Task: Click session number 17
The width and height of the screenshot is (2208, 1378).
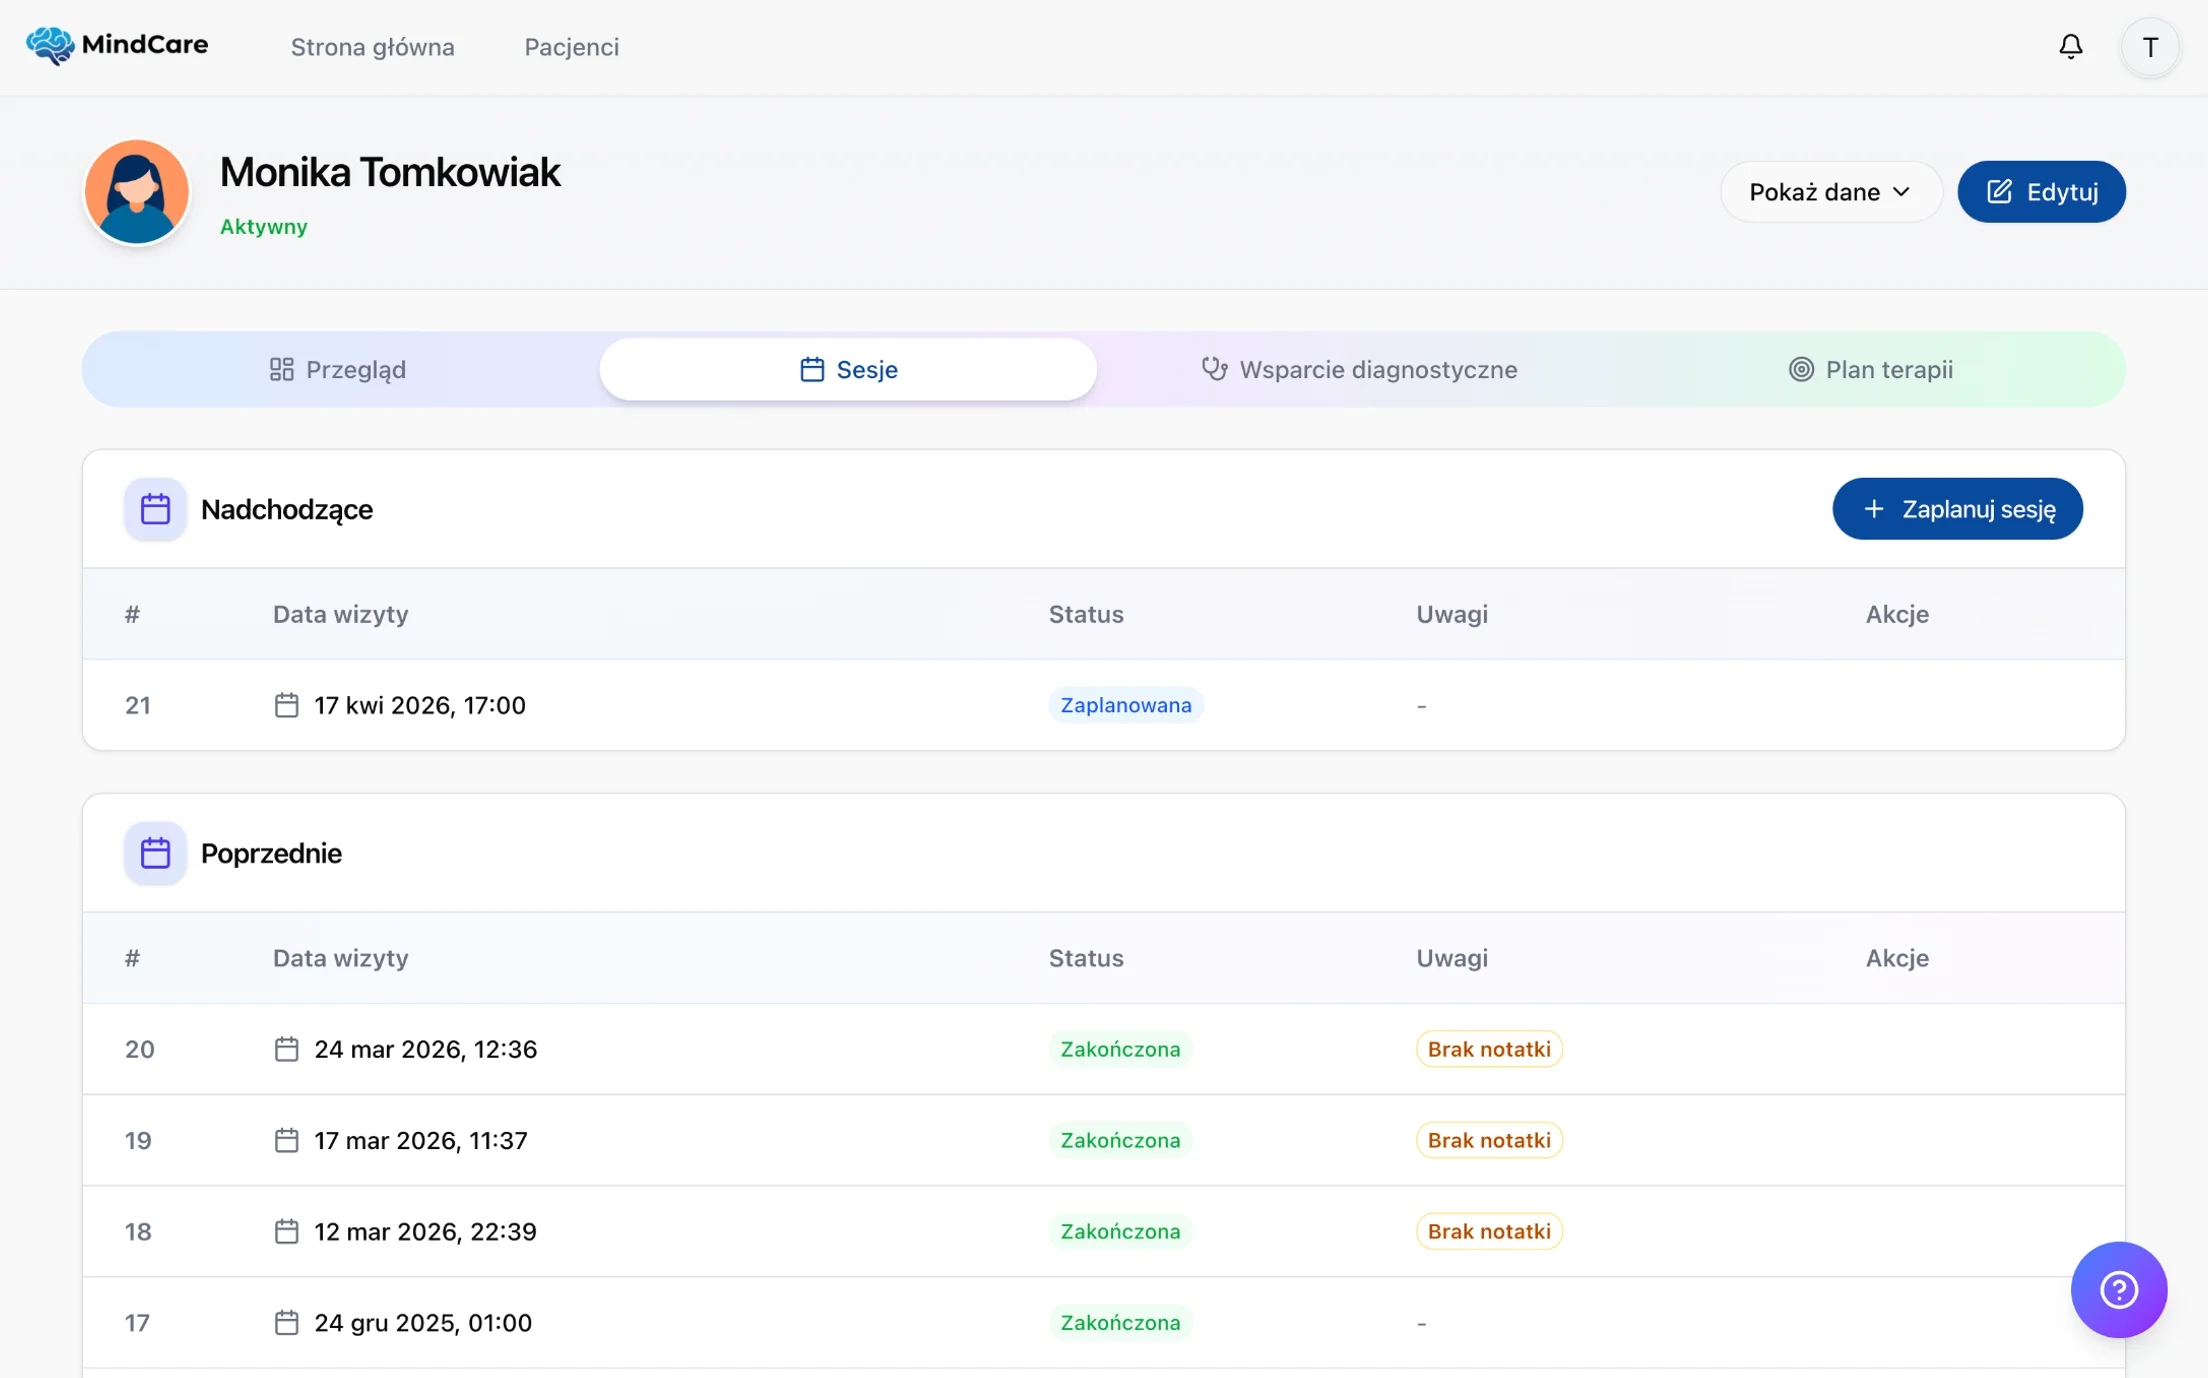Action: click(x=137, y=1322)
